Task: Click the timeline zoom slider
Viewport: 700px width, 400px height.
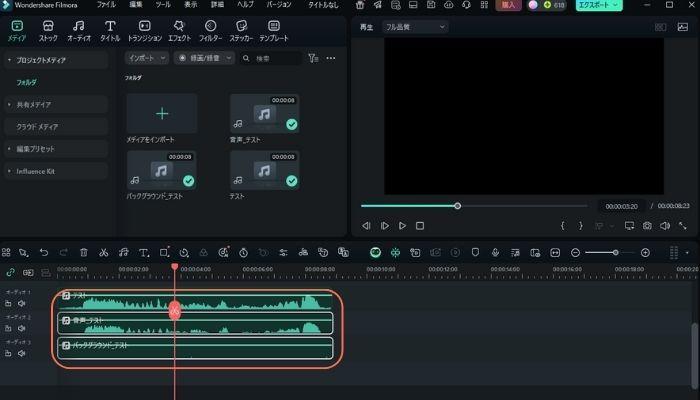Action: coord(610,253)
